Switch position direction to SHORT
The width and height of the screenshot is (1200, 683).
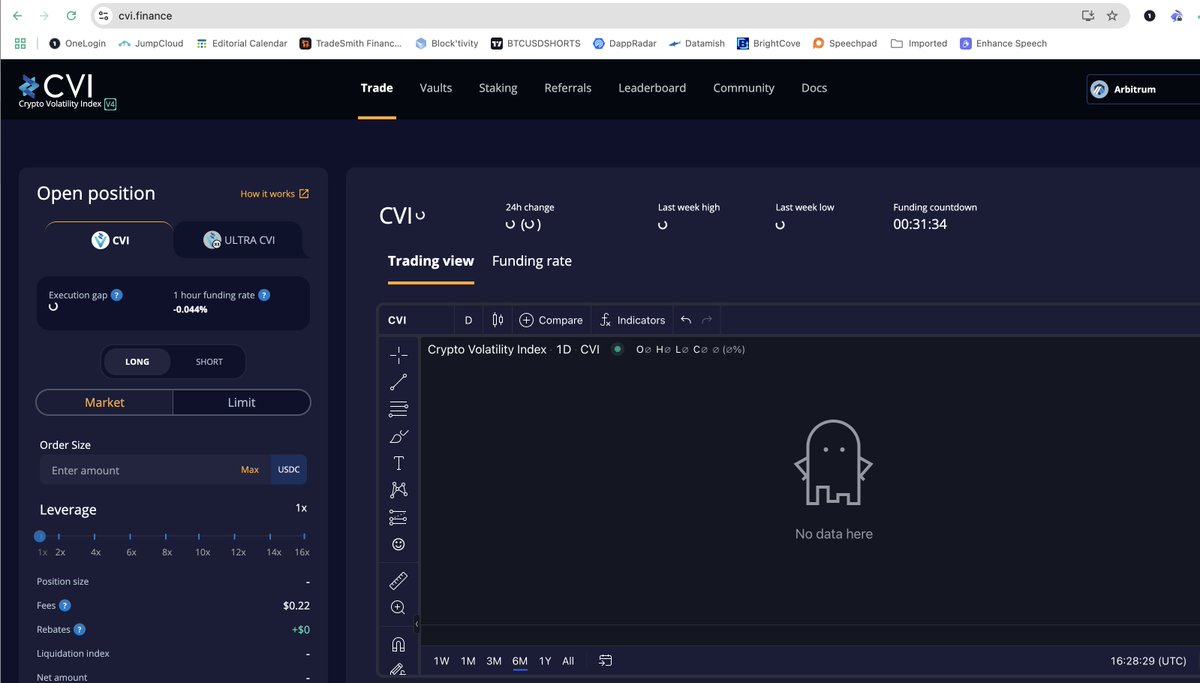[x=209, y=362]
